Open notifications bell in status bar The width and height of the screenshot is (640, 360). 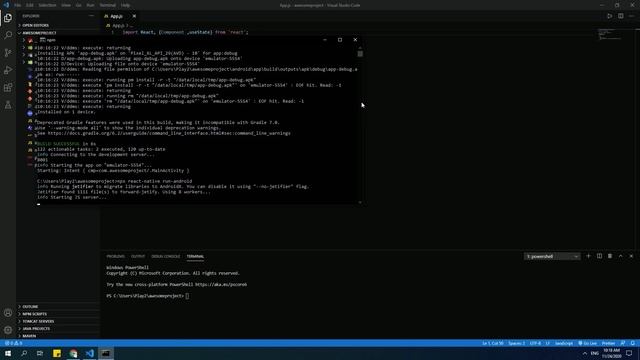632,343
